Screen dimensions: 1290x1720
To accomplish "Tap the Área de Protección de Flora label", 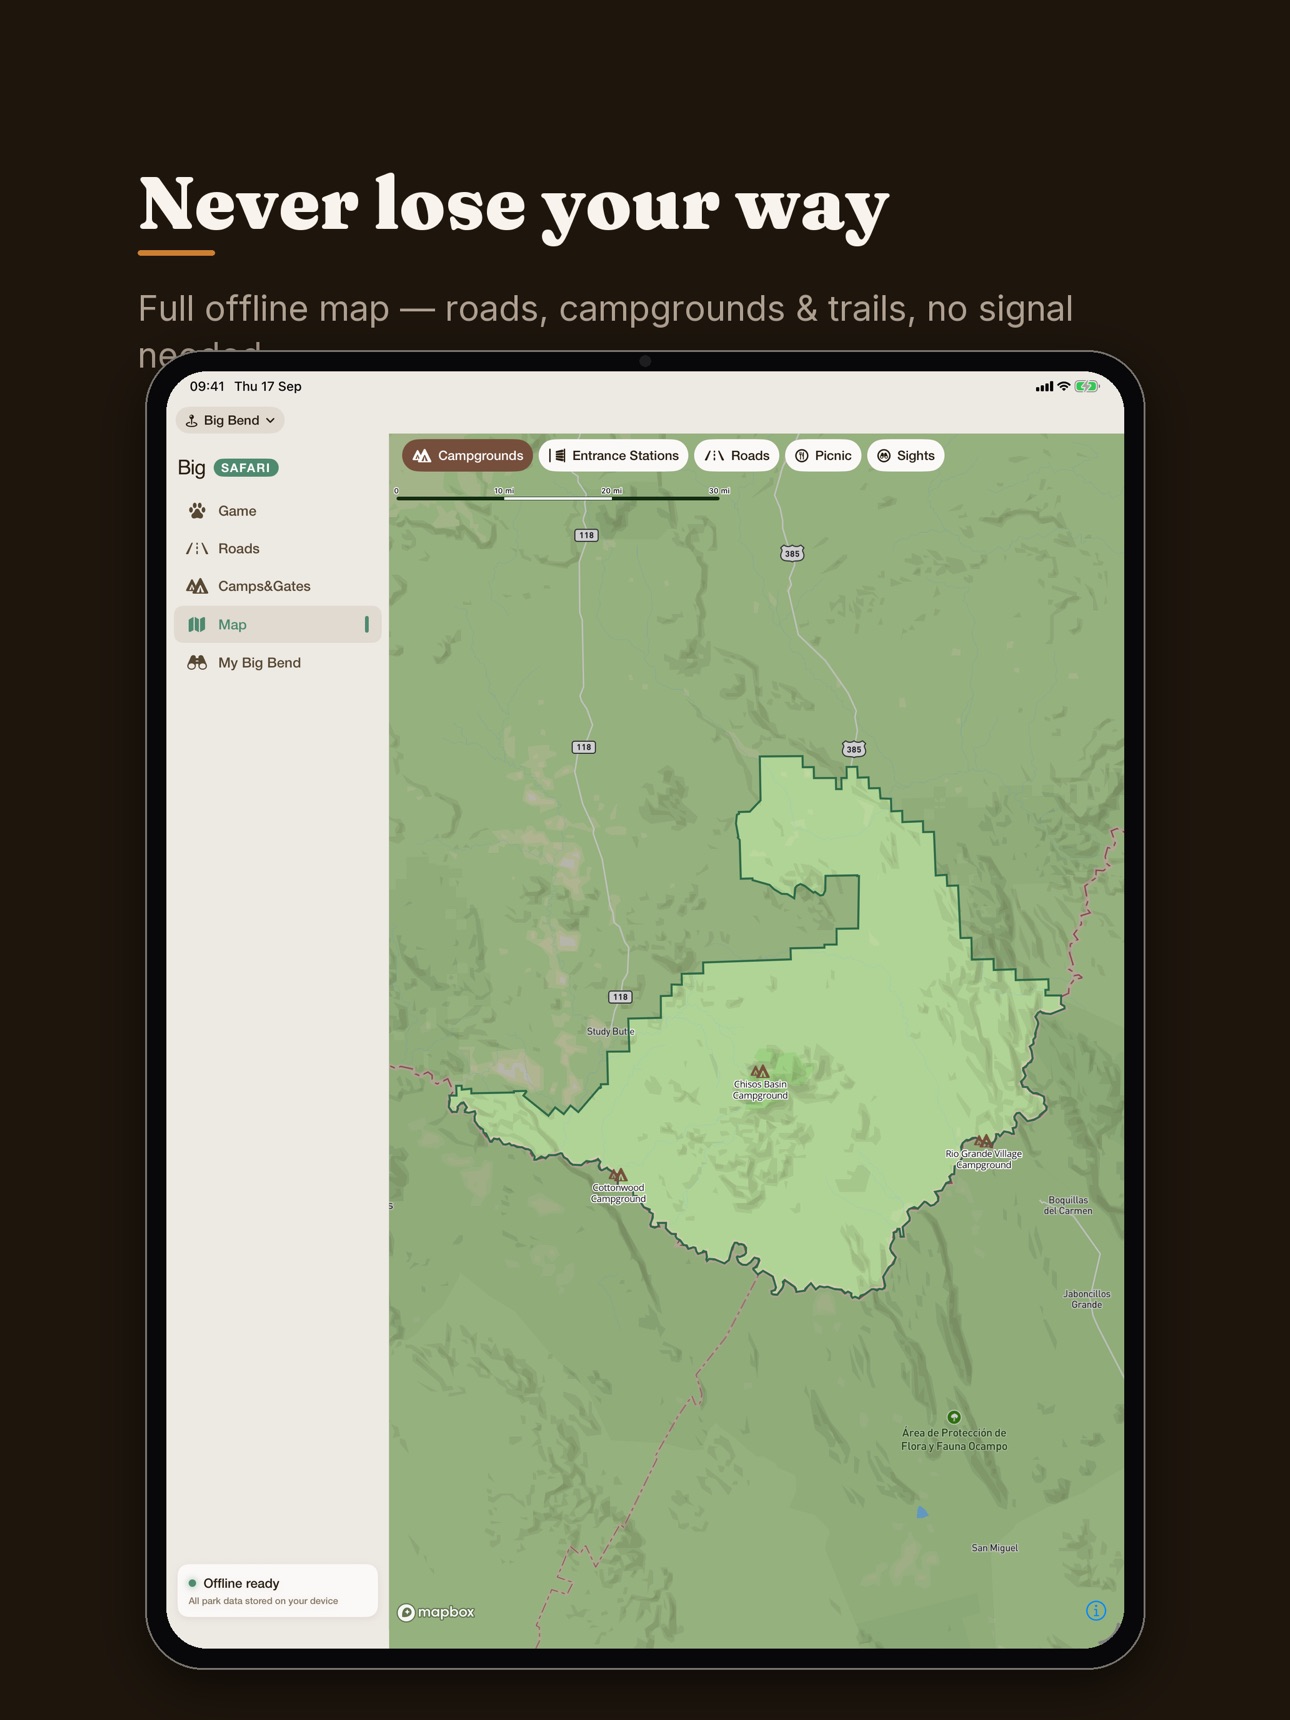I will point(954,1439).
